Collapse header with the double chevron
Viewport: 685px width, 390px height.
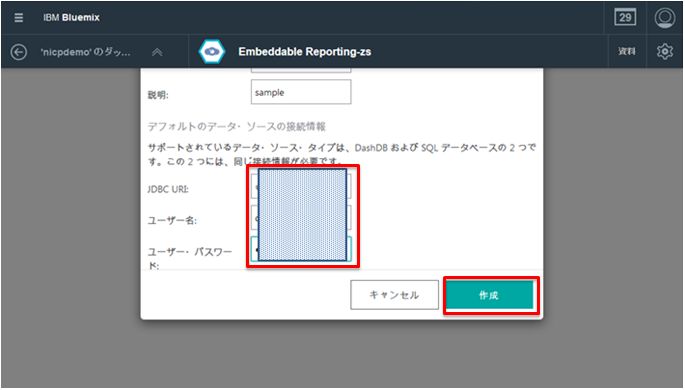[157, 52]
